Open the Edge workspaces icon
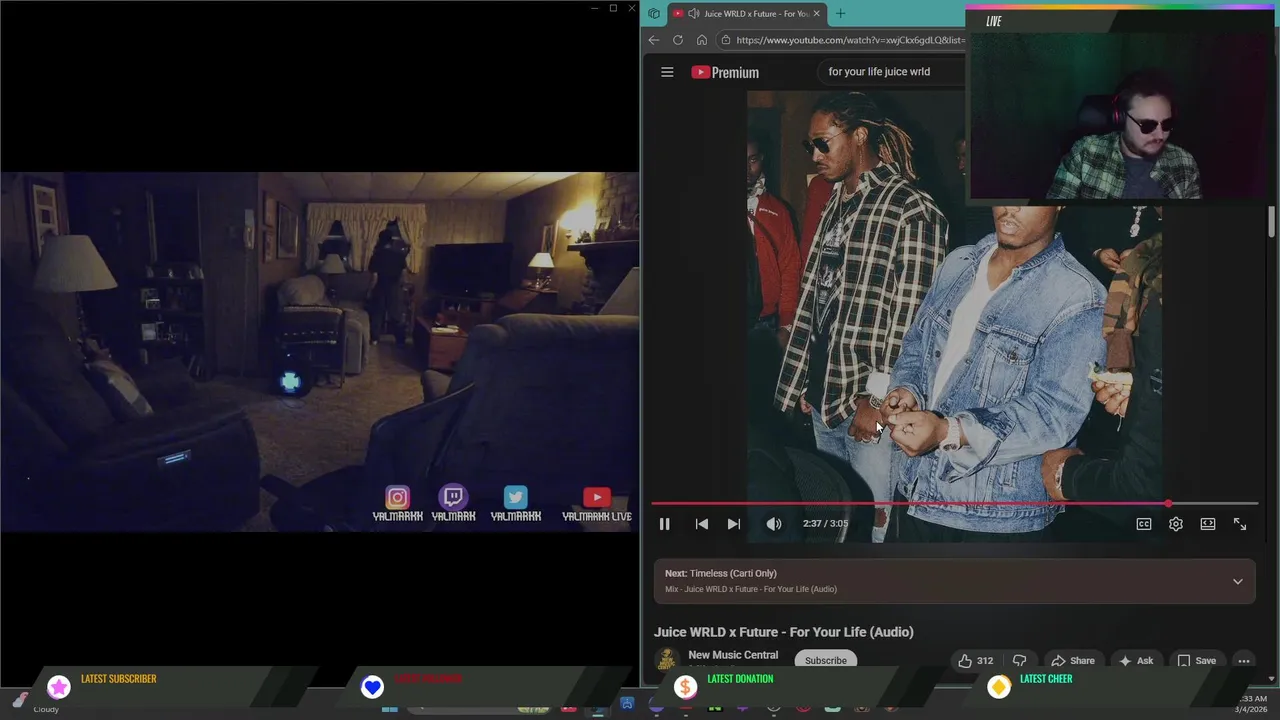The height and width of the screenshot is (720, 1280). click(654, 13)
